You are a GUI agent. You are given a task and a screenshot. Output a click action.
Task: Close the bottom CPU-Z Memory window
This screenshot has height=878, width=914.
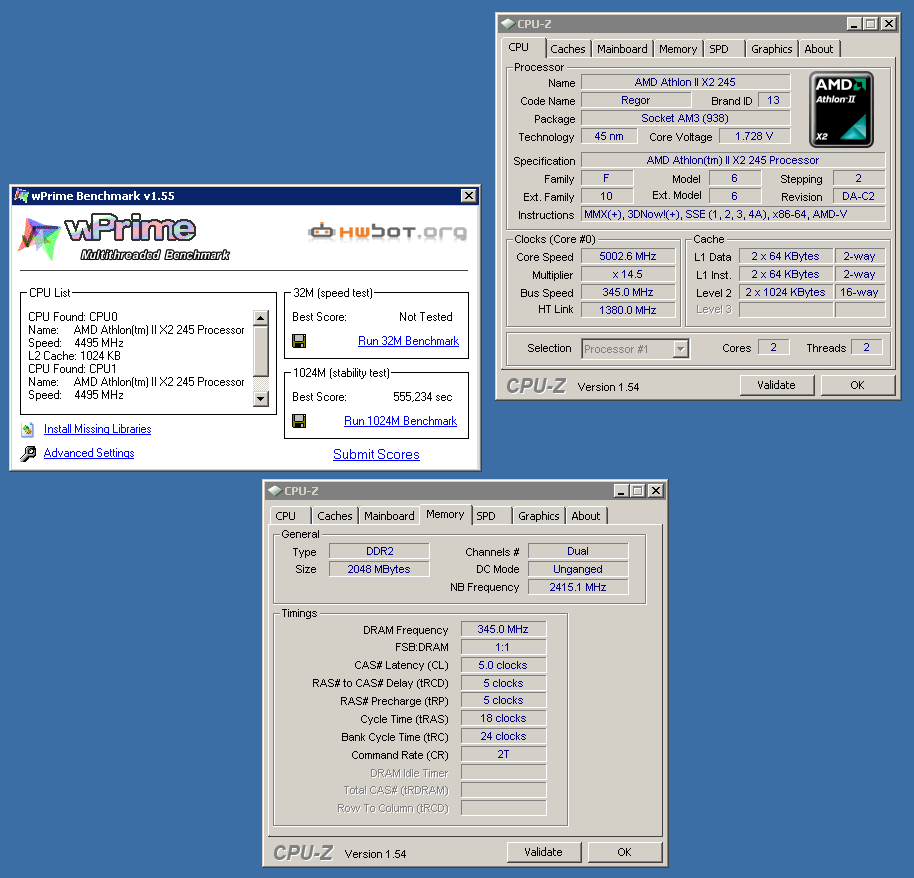(x=655, y=491)
